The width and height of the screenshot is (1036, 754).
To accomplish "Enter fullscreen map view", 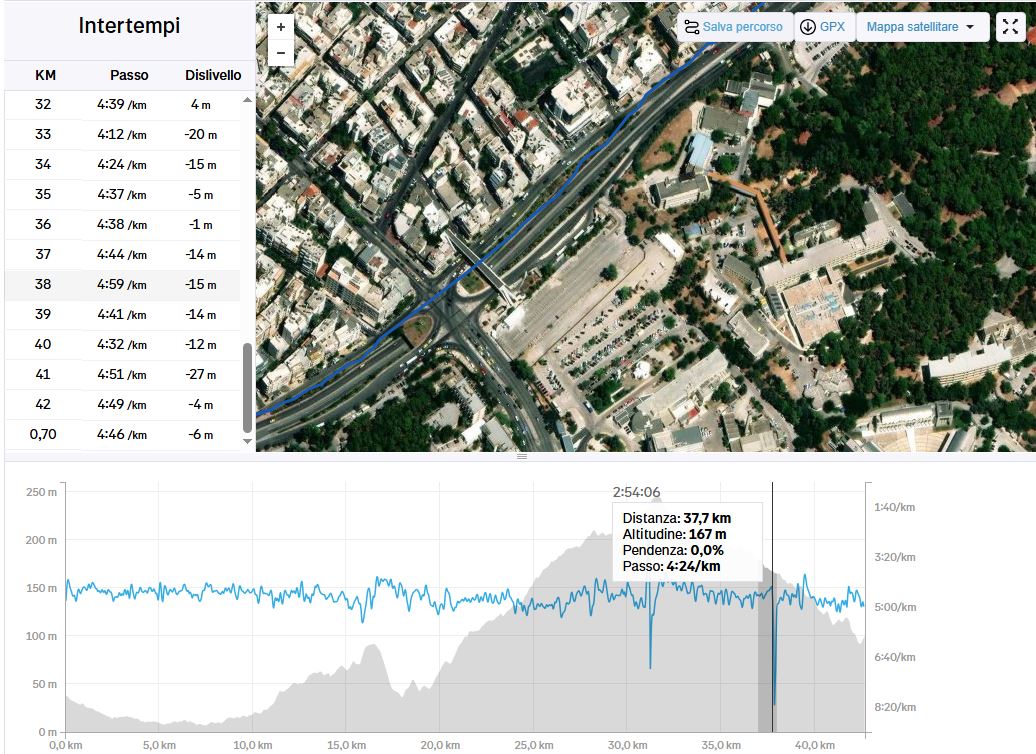I will [x=1010, y=27].
